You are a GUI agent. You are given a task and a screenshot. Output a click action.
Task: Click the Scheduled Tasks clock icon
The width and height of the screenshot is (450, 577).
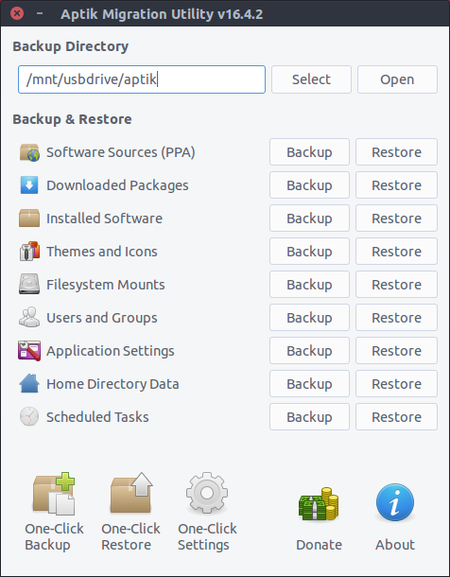[x=29, y=417]
